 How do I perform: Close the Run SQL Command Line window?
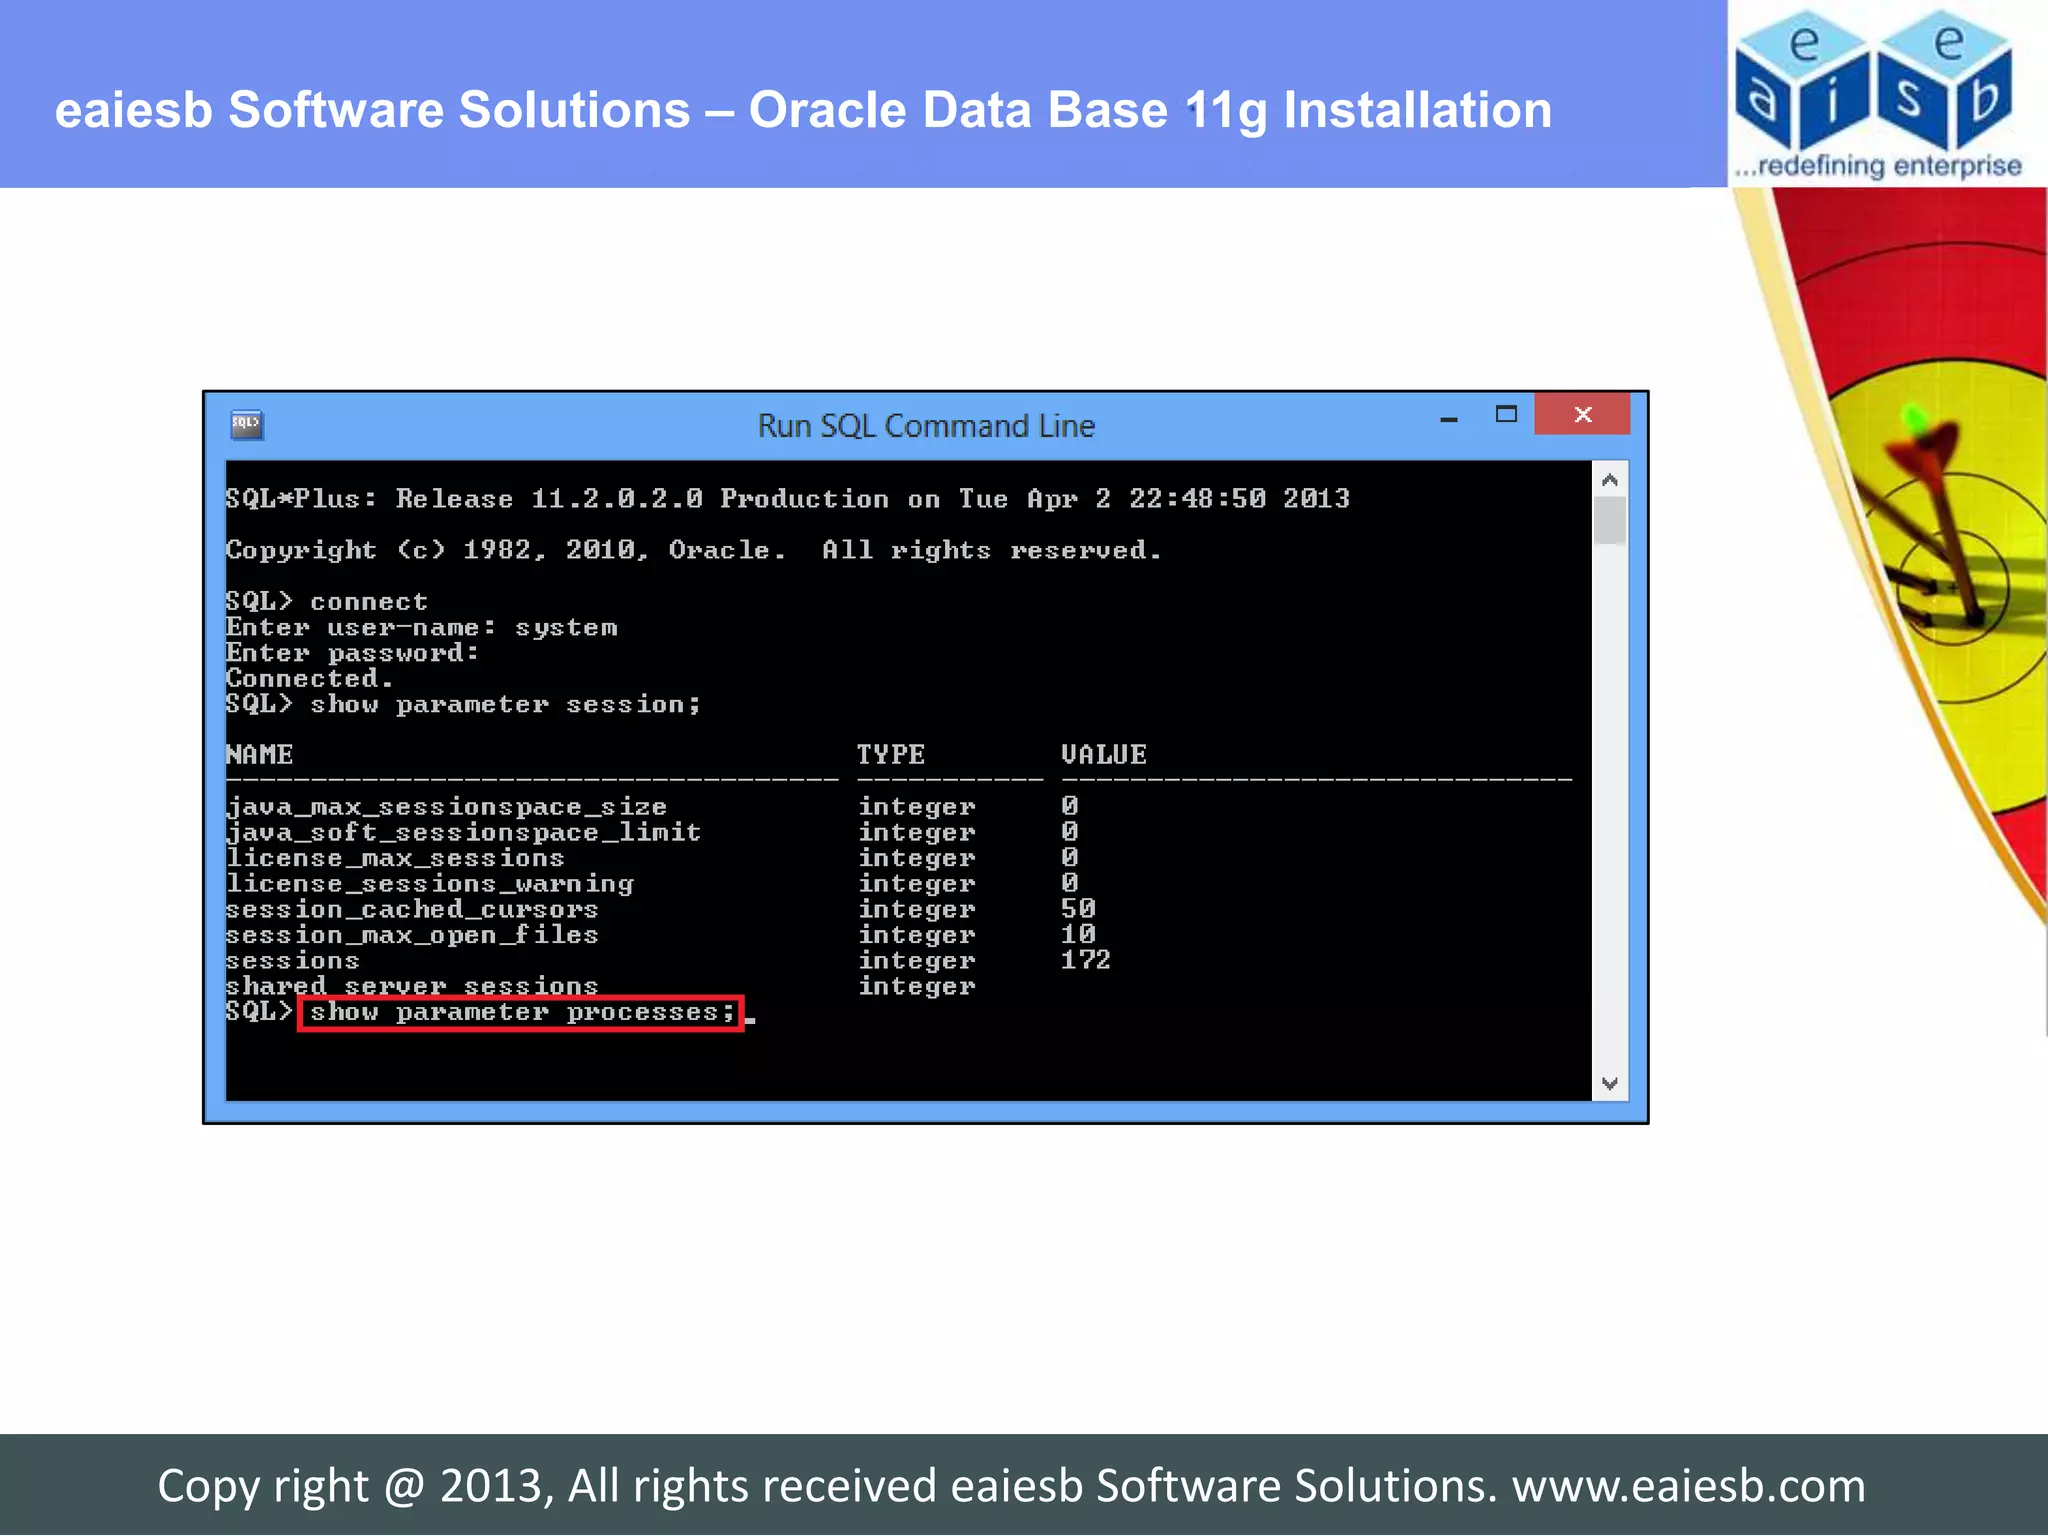(1582, 414)
